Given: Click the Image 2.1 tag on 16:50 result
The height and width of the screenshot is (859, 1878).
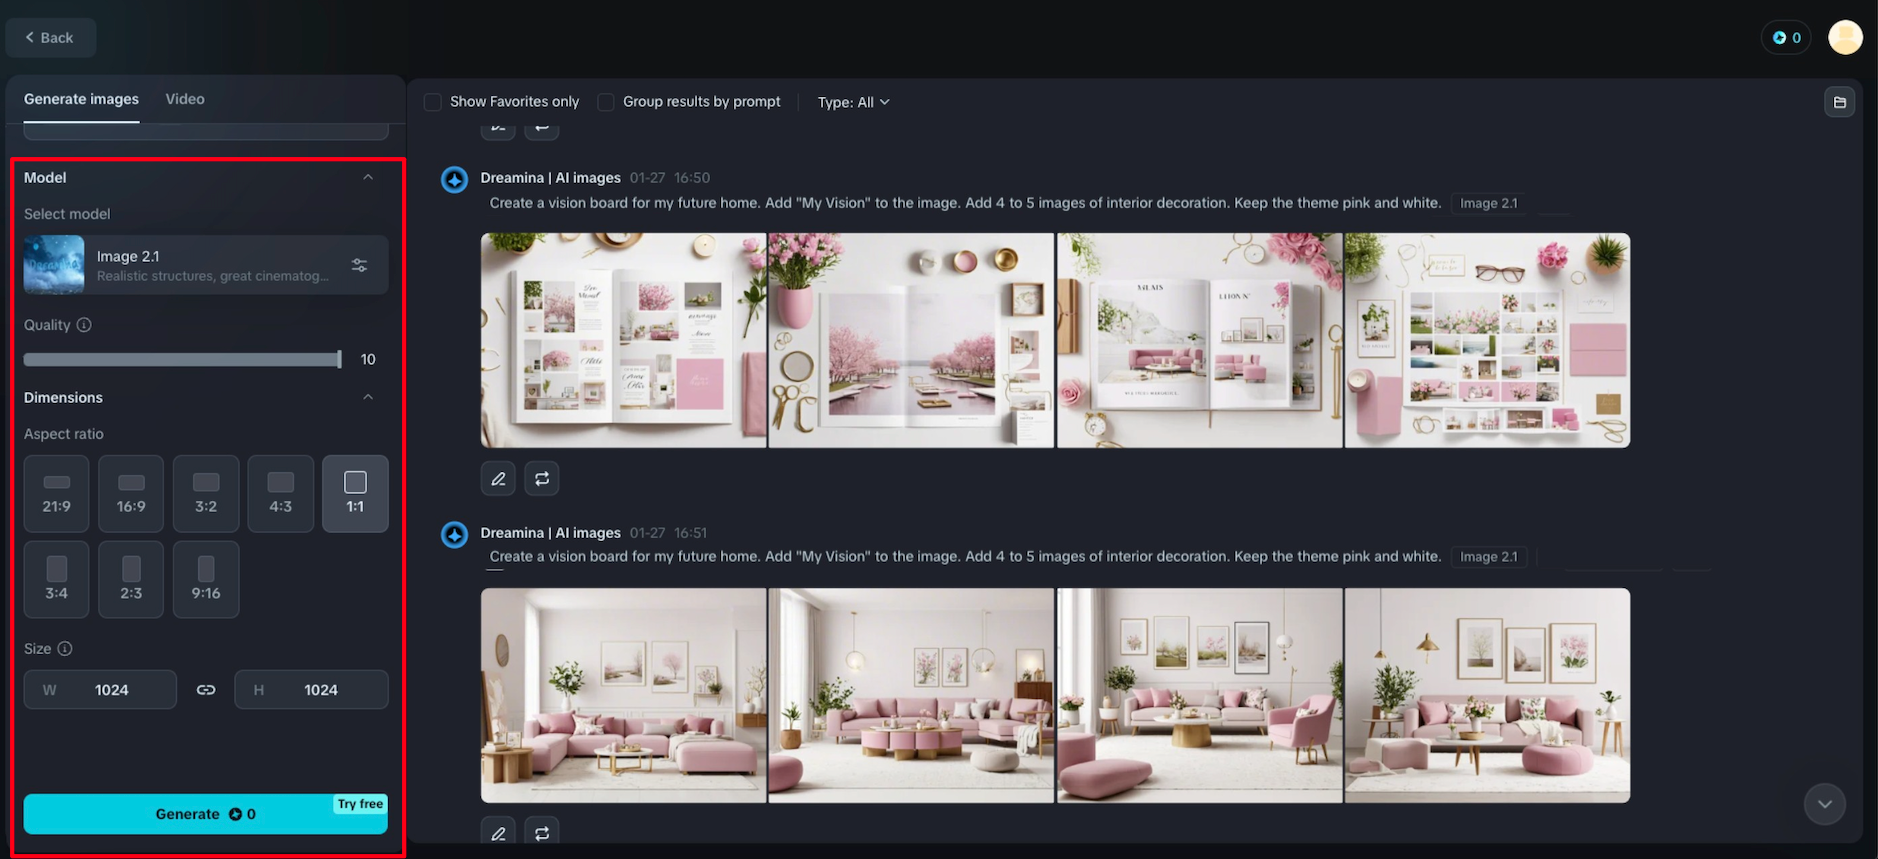Looking at the screenshot, I should (x=1488, y=203).
